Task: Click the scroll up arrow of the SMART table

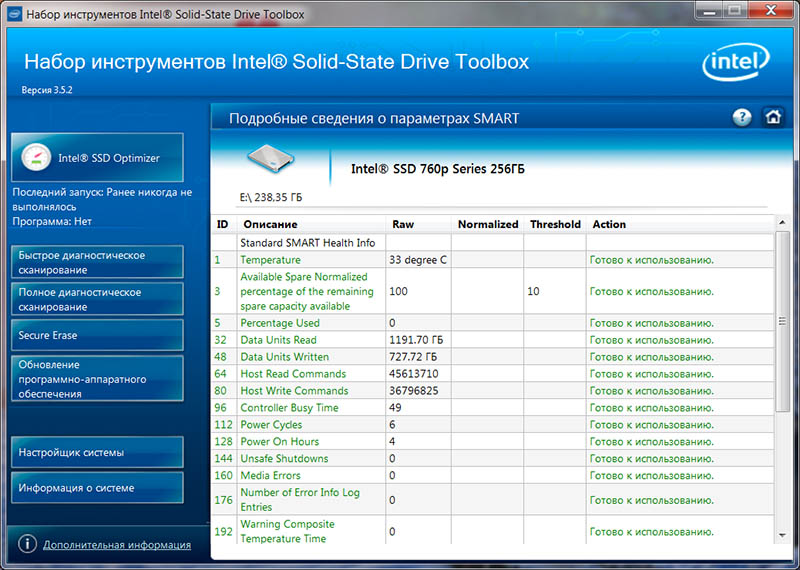Action: click(782, 222)
